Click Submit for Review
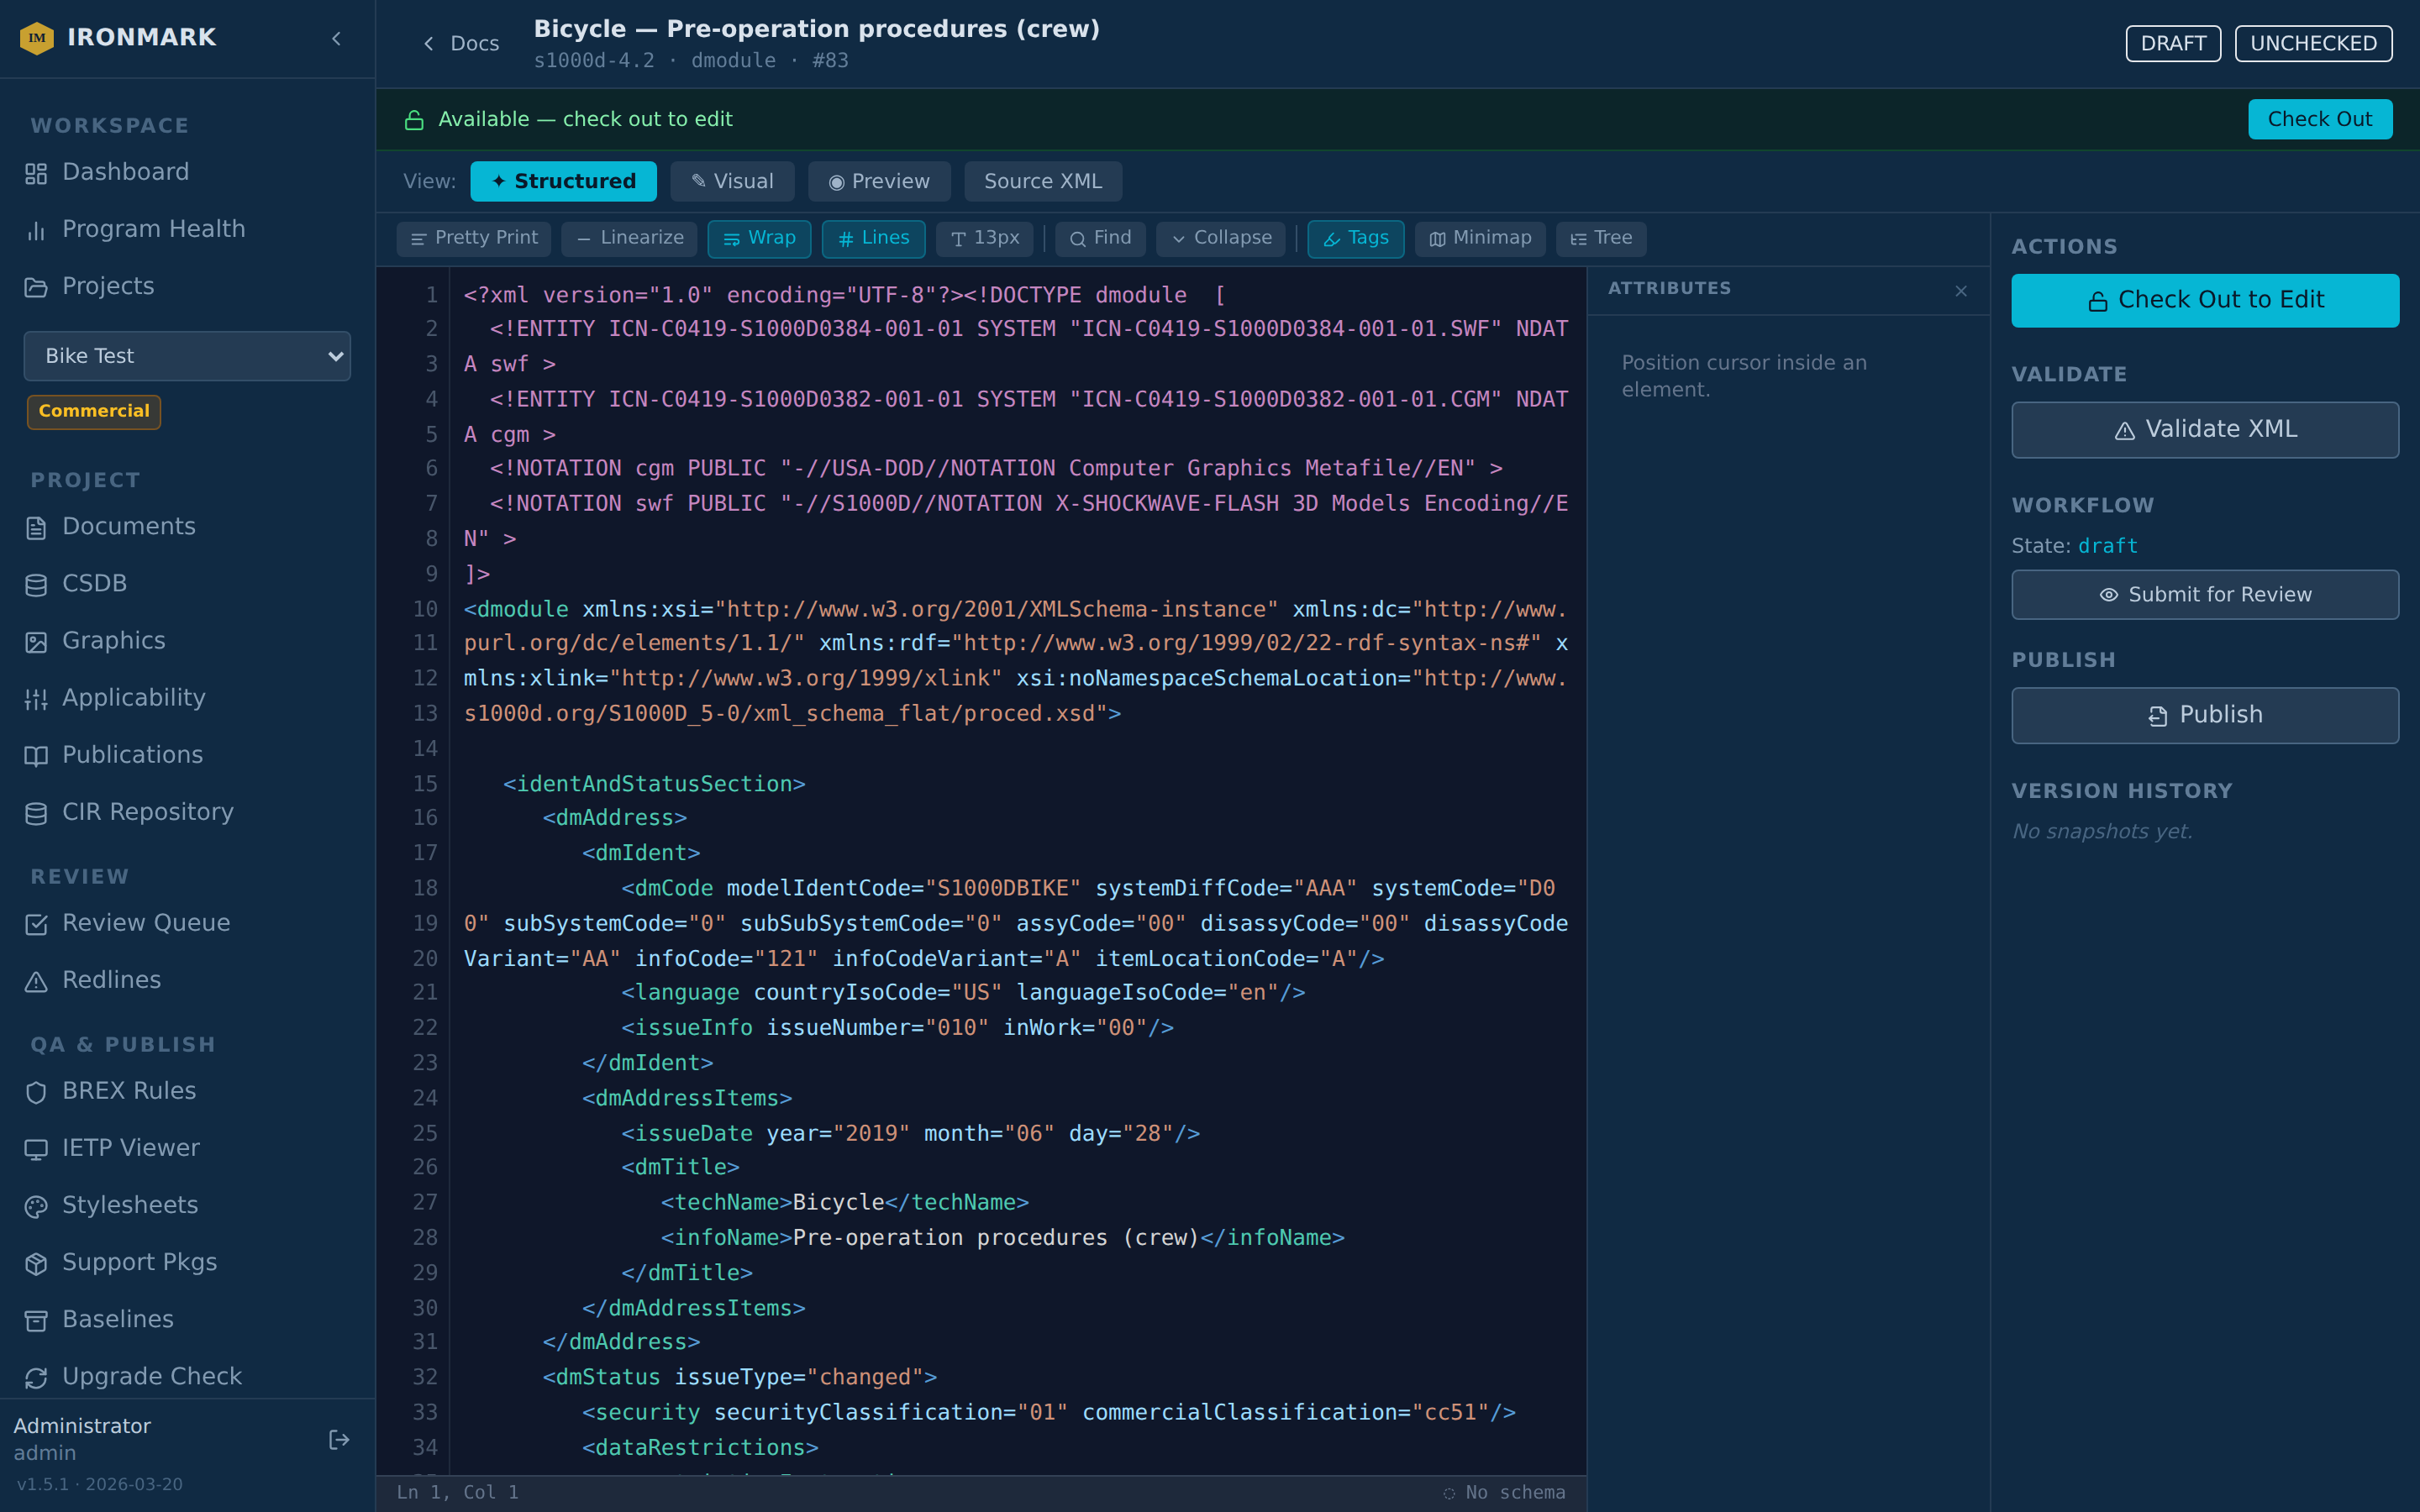Screen dimensions: 2420x1512 pos(2205,595)
